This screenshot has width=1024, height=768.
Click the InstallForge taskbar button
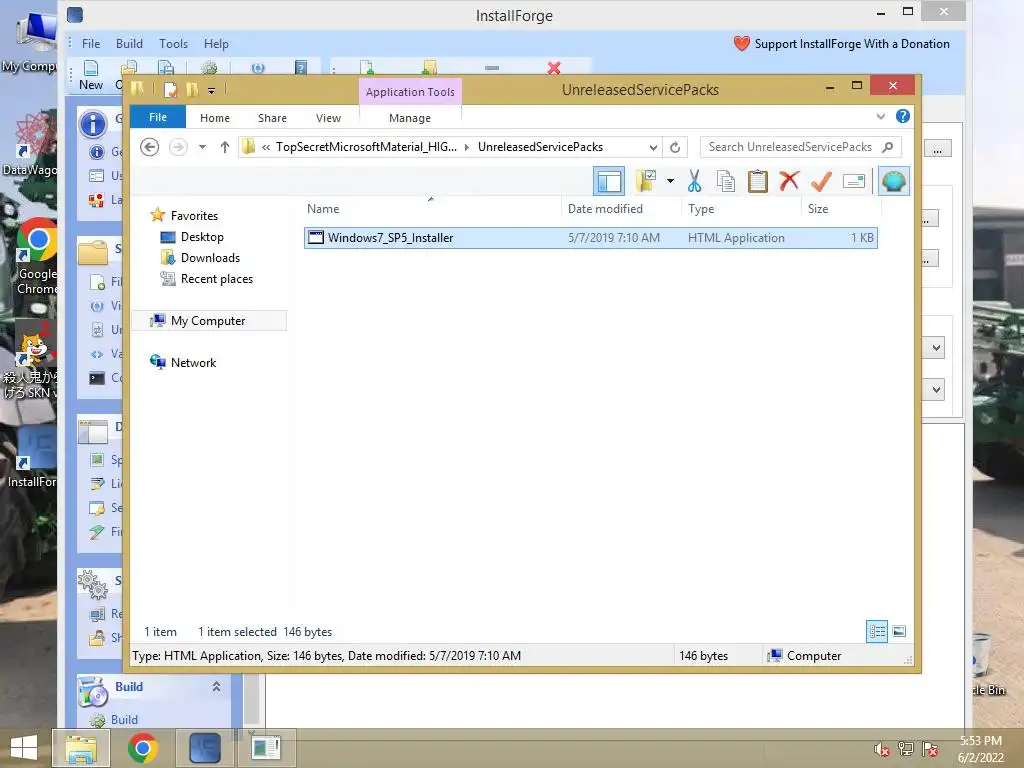pyautogui.click(x=205, y=748)
